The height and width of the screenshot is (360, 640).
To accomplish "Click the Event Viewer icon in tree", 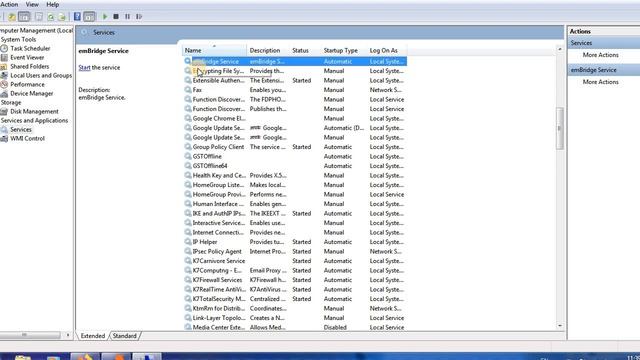I will tap(4, 58).
